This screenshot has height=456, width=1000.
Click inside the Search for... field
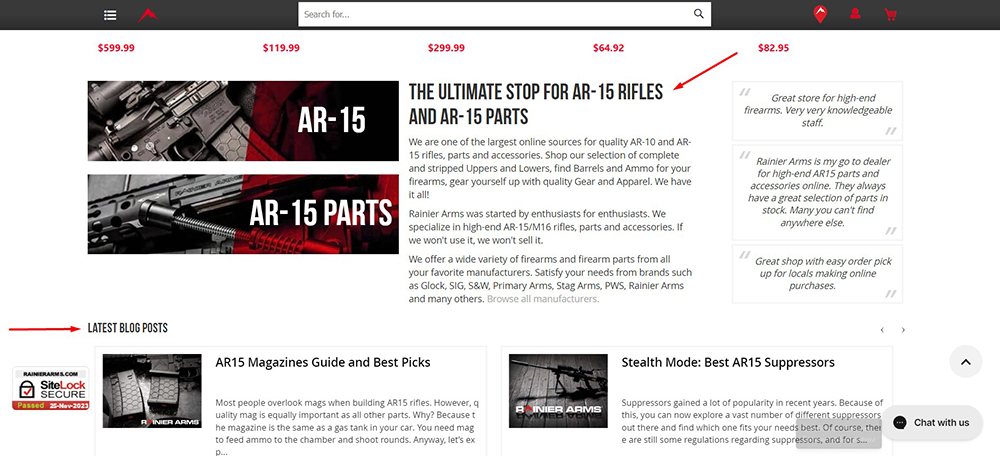(495, 15)
